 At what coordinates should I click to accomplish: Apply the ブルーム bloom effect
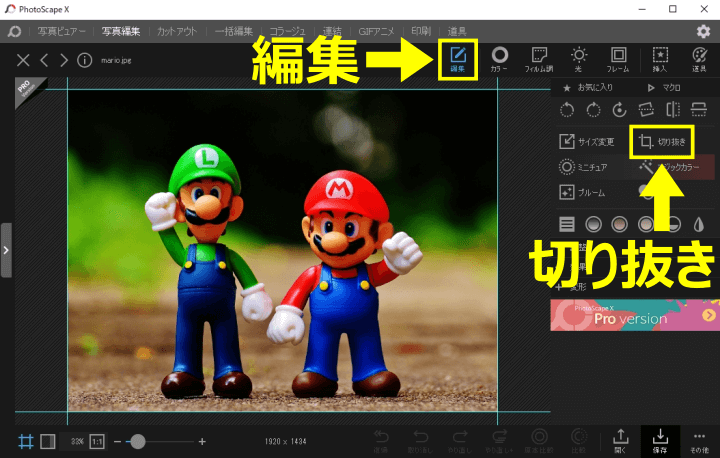click(x=582, y=192)
